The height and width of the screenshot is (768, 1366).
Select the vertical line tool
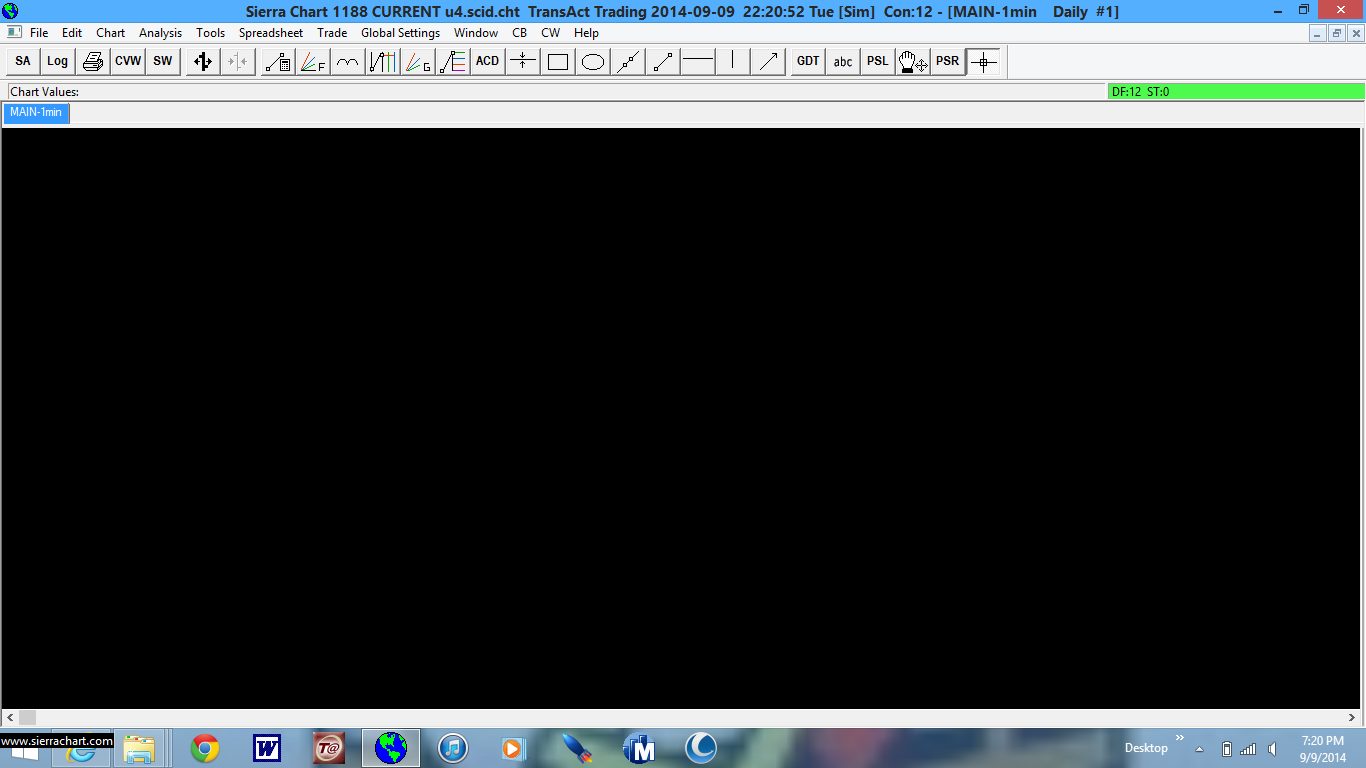pos(733,61)
